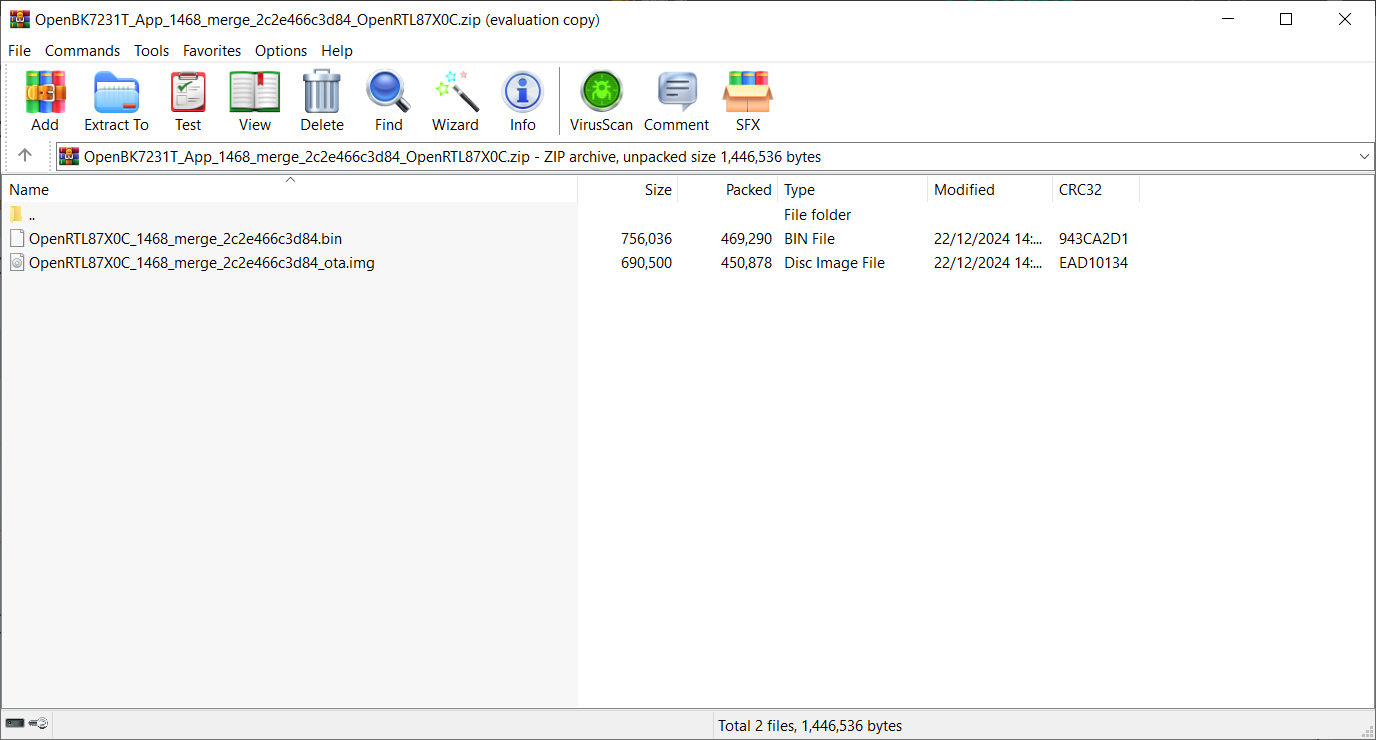Click the 'Disc Image File' type cell
The image size is (1376, 740).
coord(834,262)
